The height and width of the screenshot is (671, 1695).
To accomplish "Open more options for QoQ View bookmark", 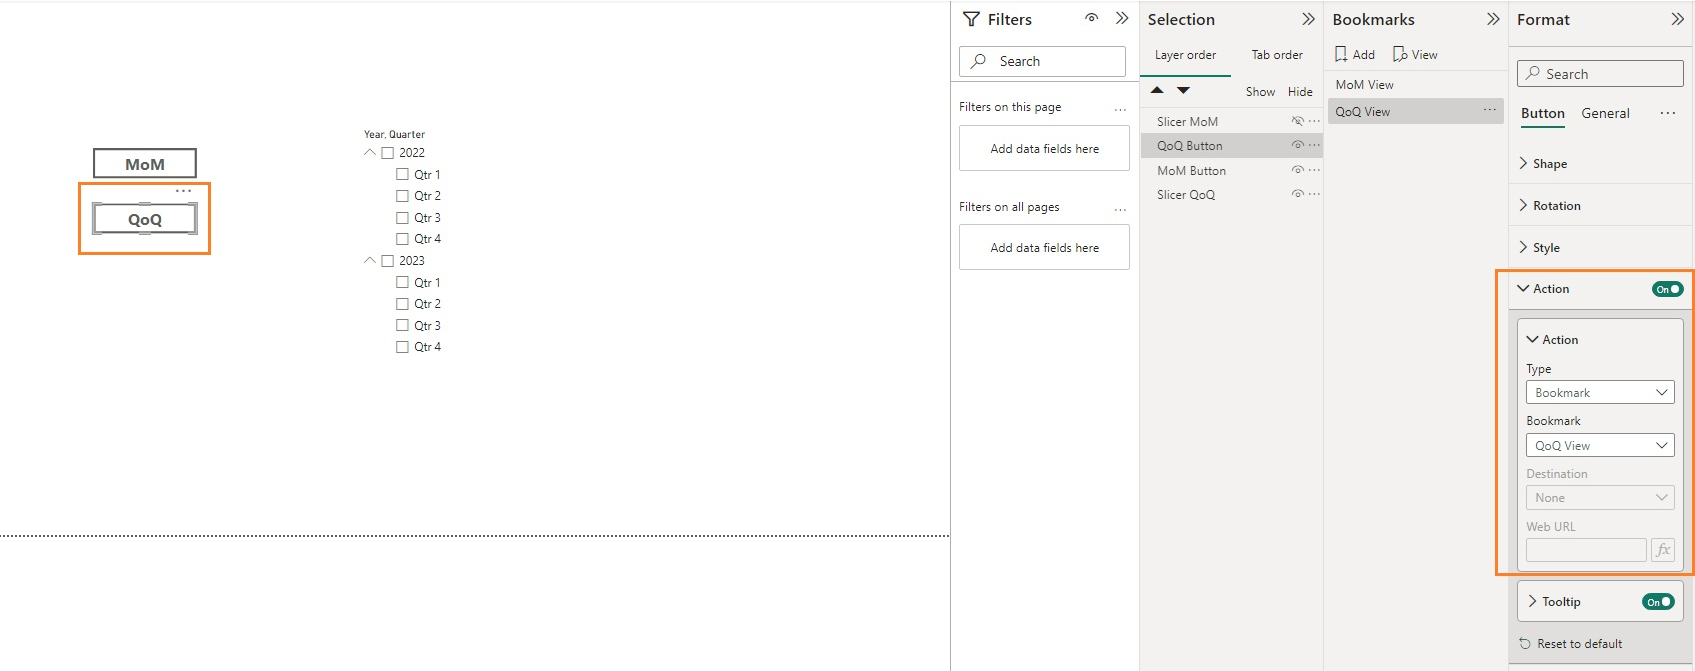I will [x=1490, y=110].
